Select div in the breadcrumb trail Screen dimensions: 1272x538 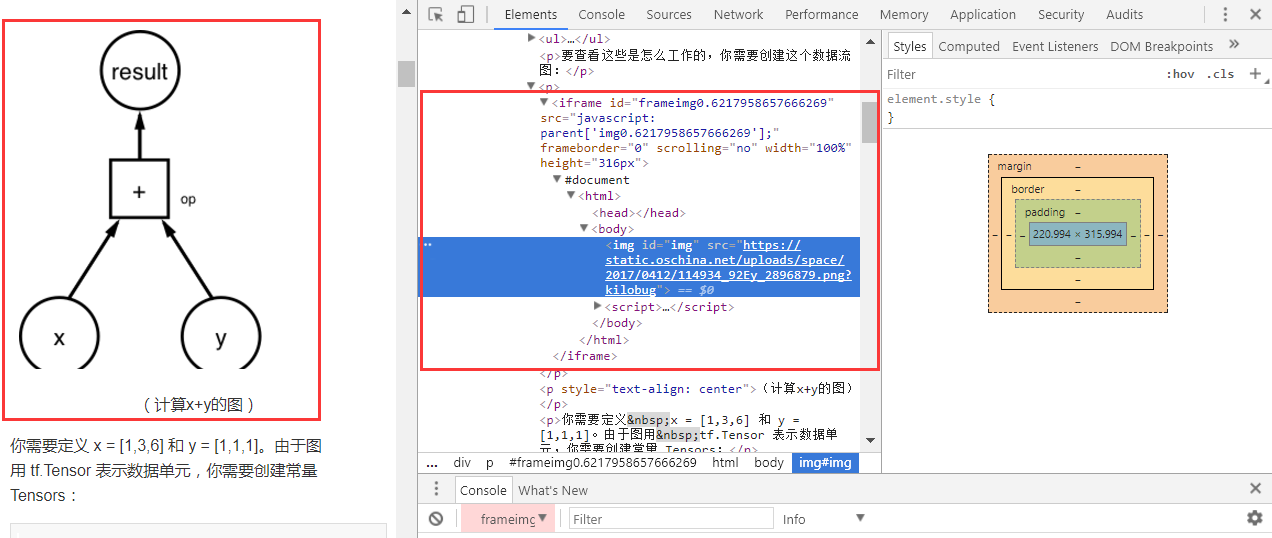[x=462, y=463]
